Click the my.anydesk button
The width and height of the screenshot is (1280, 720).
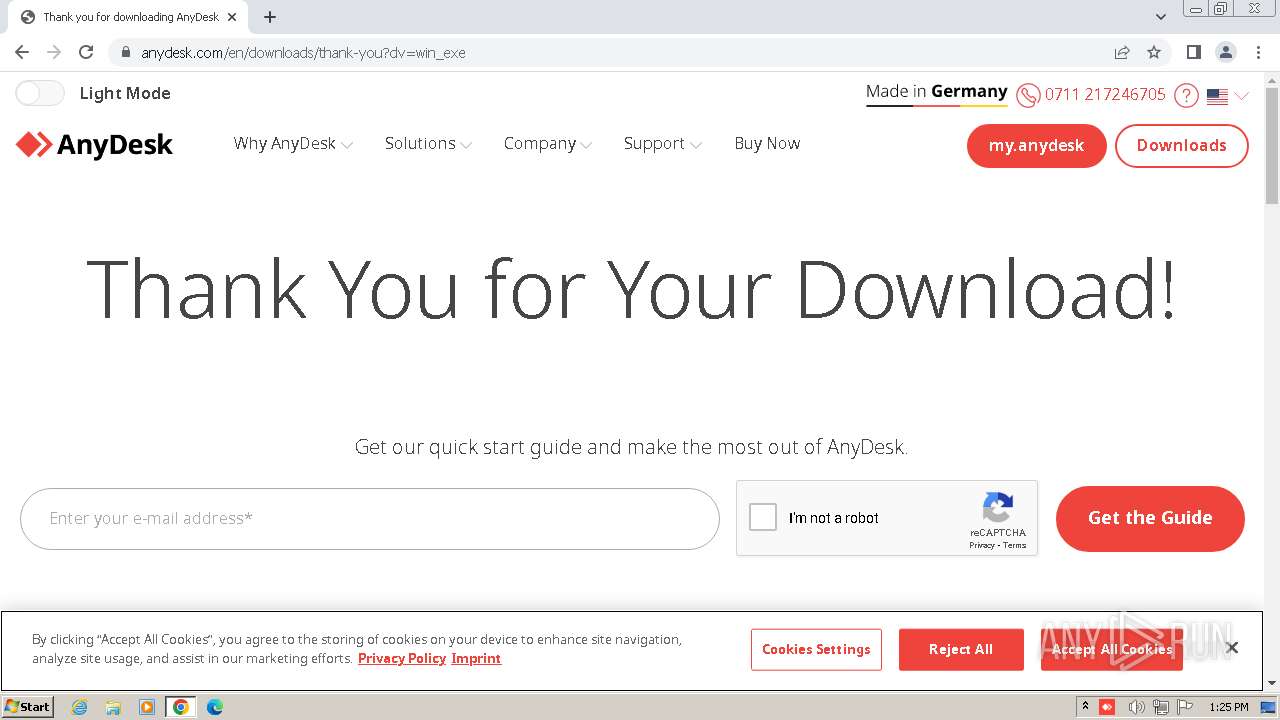point(1036,145)
